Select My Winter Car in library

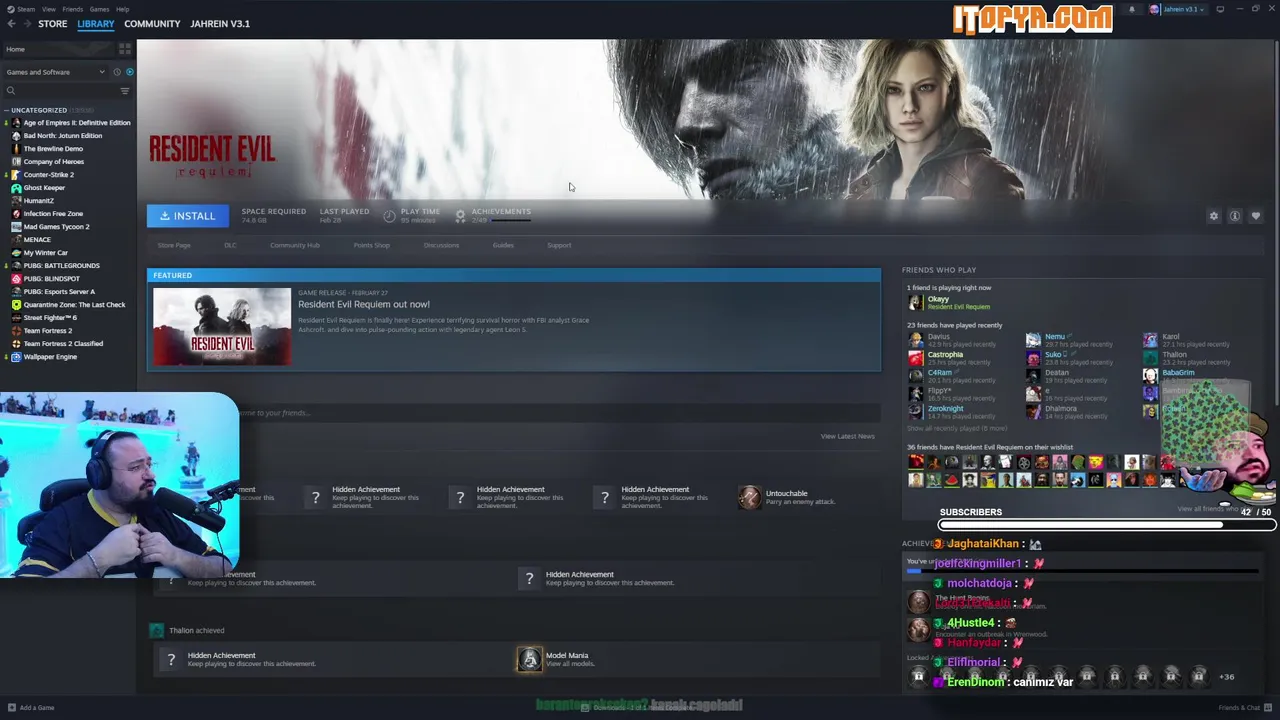(x=46, y=253)
